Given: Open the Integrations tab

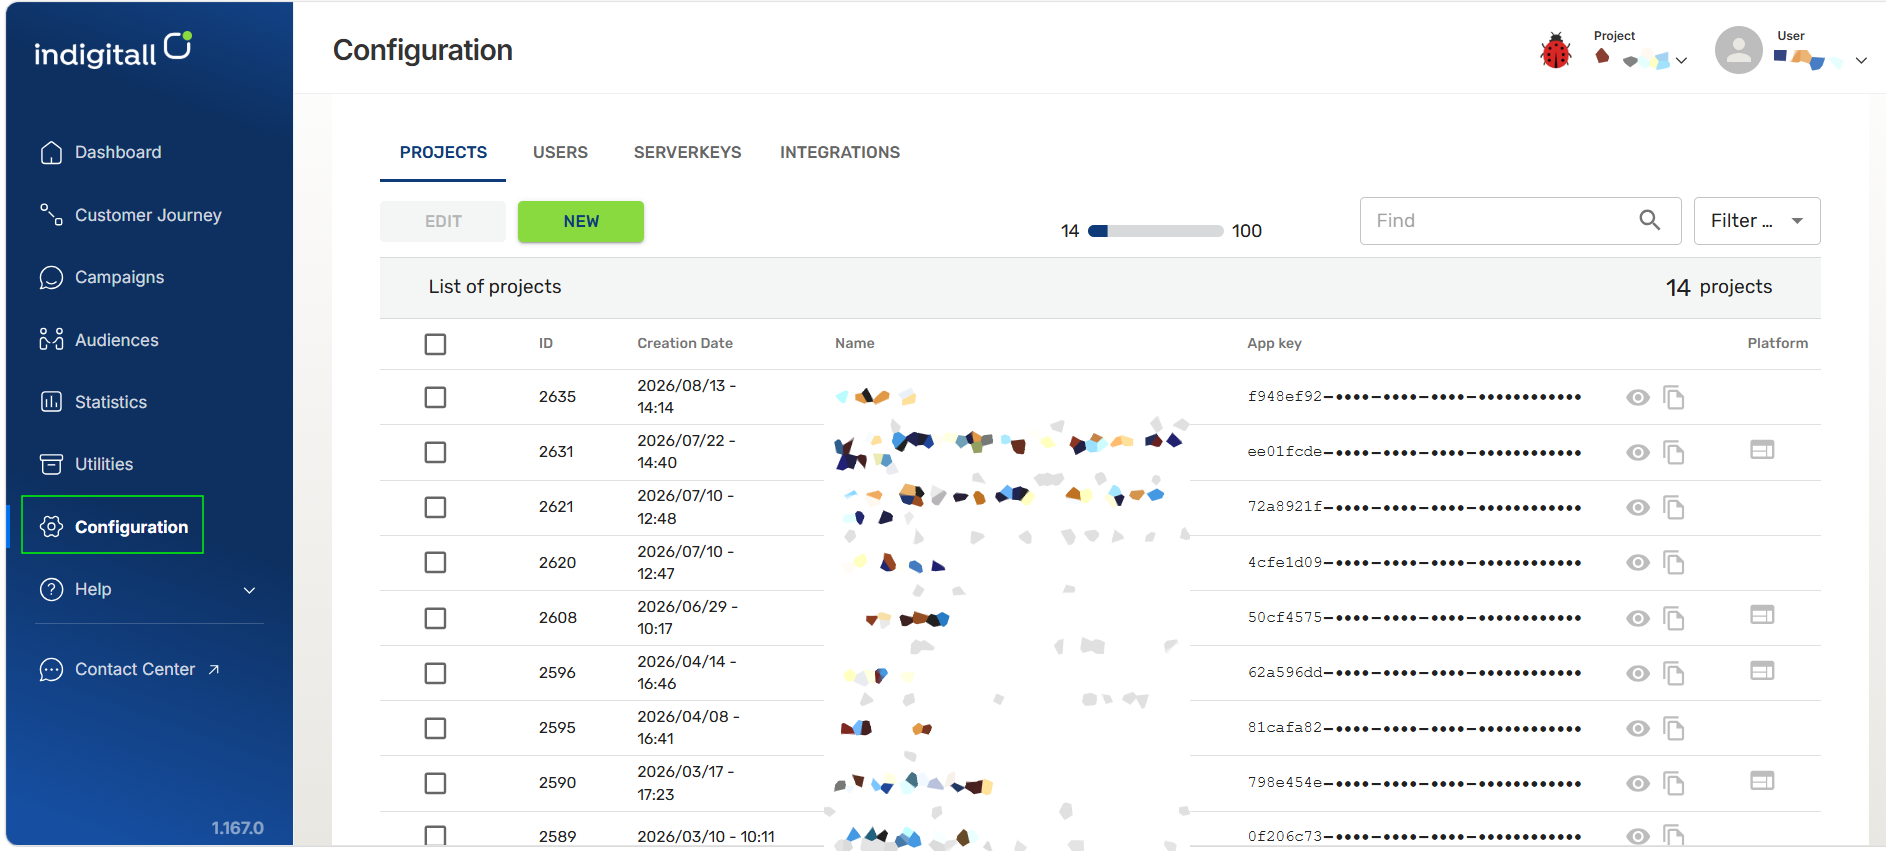Looking at the screenshot, I should click(840, 152).
